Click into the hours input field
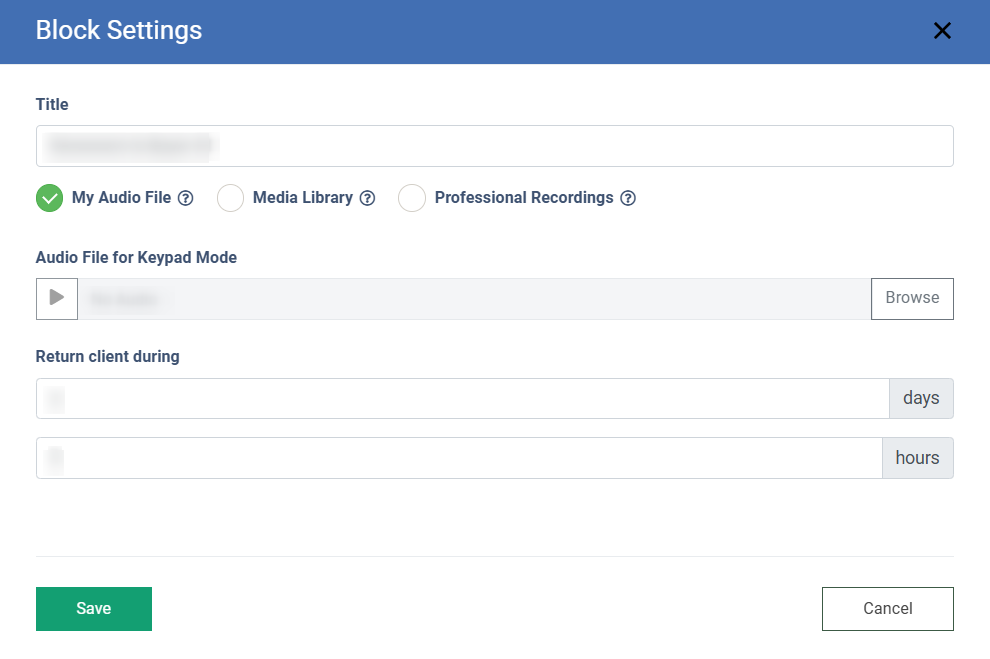Screen dimensions: 990x659 [458, 458]
